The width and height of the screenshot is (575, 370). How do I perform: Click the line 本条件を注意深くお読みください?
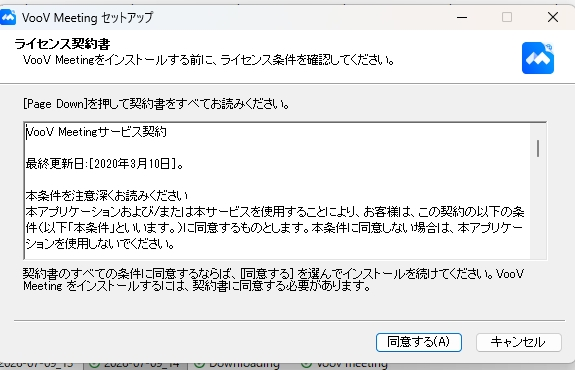point(107,195)
